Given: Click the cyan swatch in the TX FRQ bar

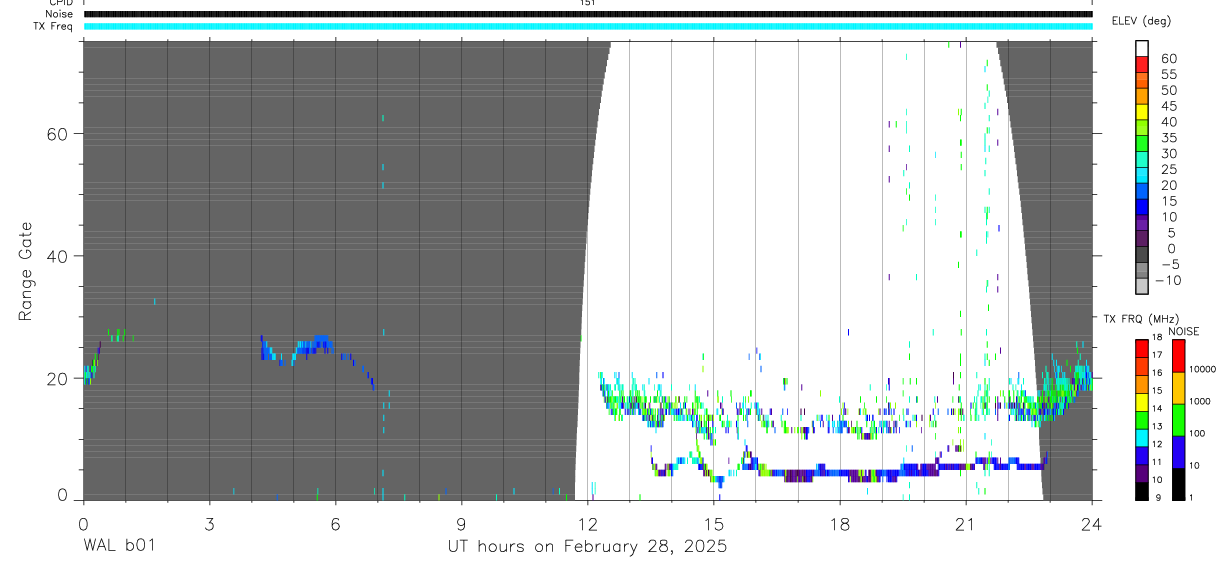Looking at the screenshot, I should (1142, 438).
